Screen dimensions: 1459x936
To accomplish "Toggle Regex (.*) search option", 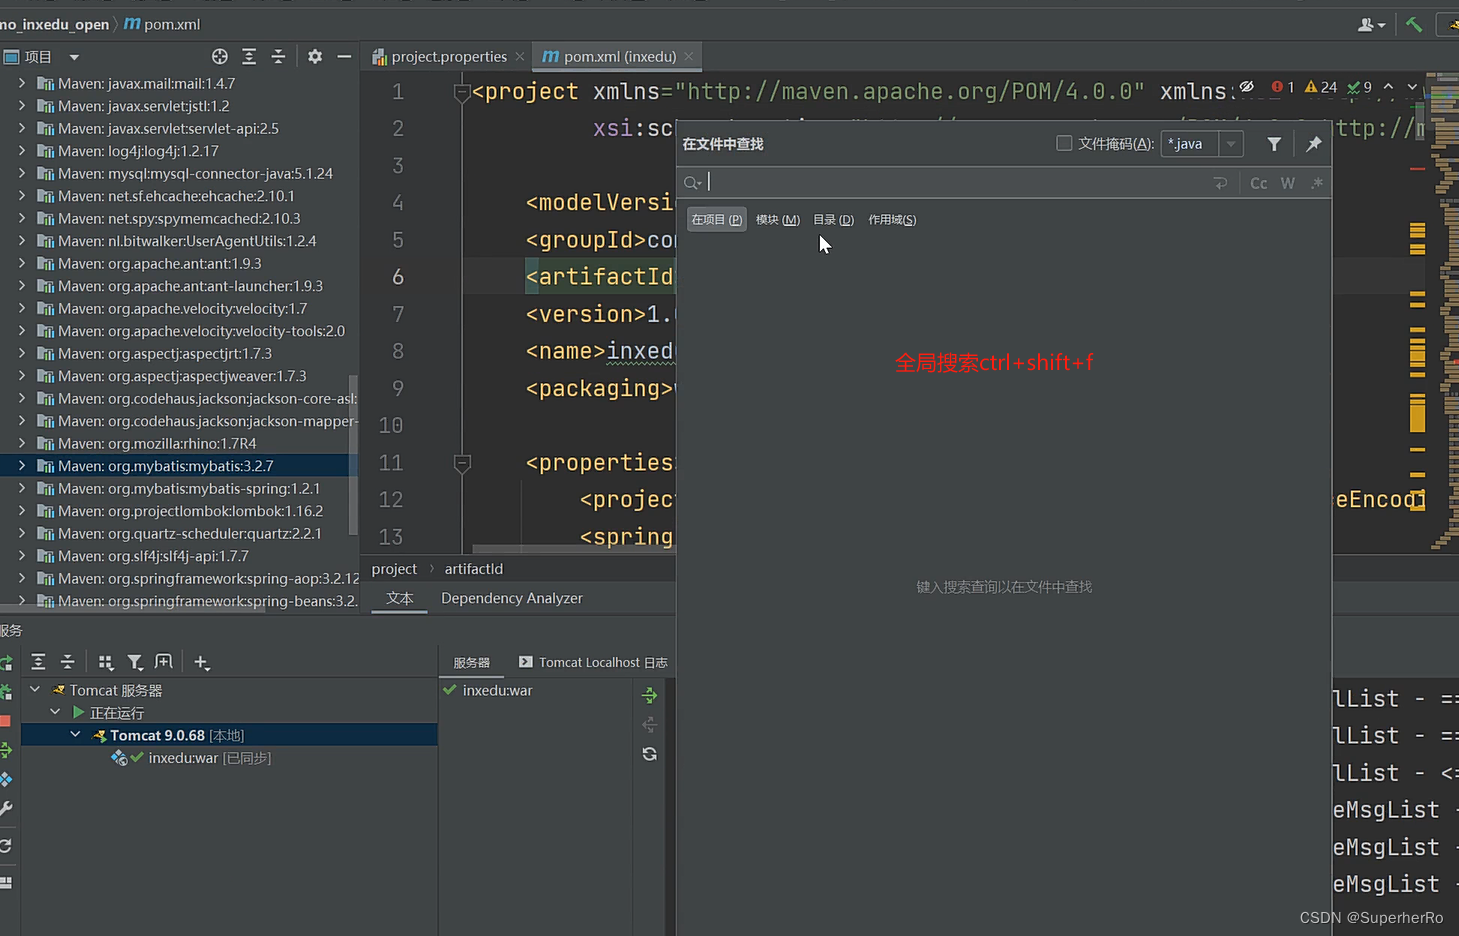I will 1317,183.
